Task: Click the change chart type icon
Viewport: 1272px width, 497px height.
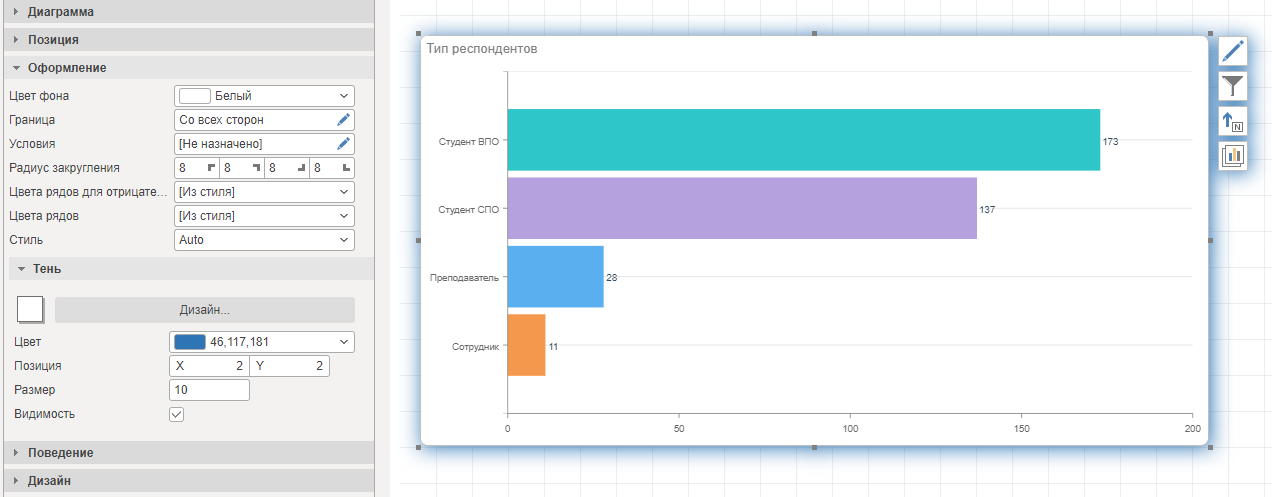Action: pyautogui.click(x=1233, y=156)
